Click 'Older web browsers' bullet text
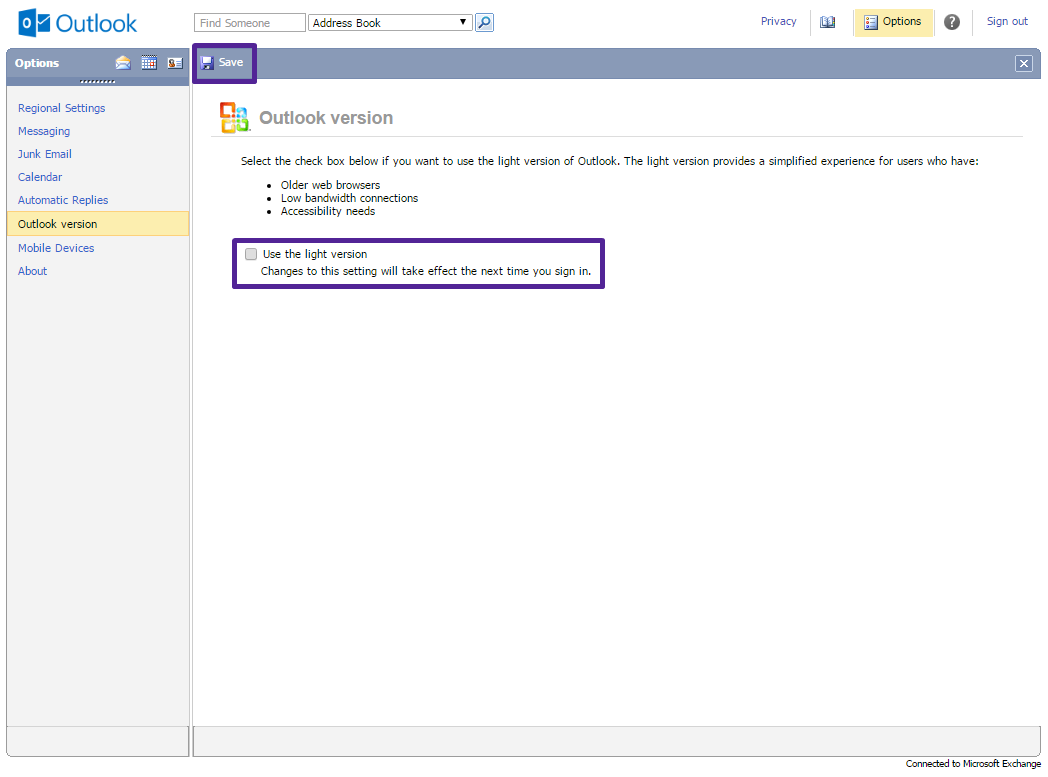This screenshot has width=1048, height=777. (330, 185)
